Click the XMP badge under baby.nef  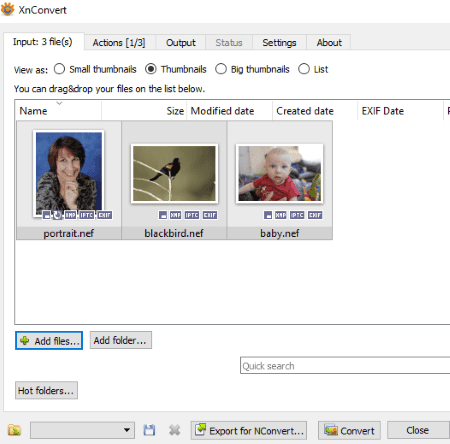[x=280, y=215]
